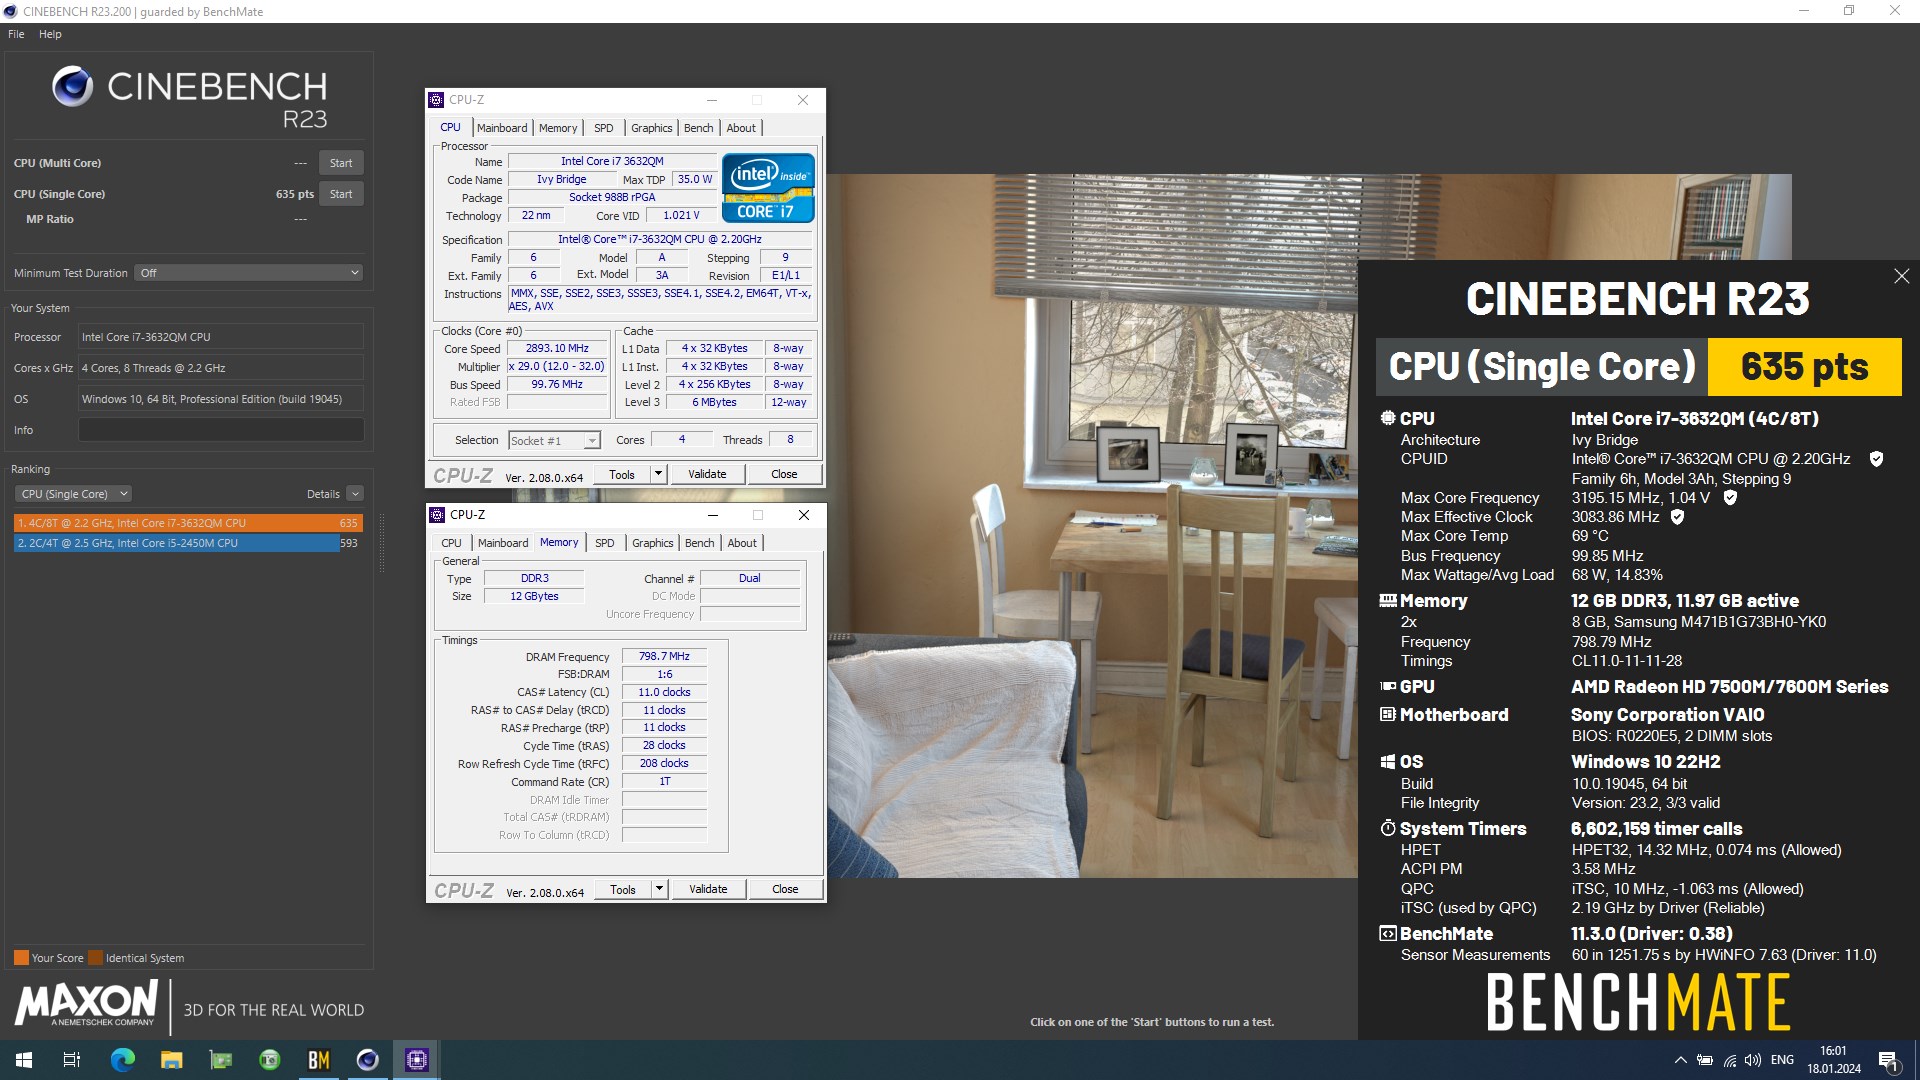Click the Core Speed value 2893.10 MHz
The image size is (1920, 1080).
[557, 349]
